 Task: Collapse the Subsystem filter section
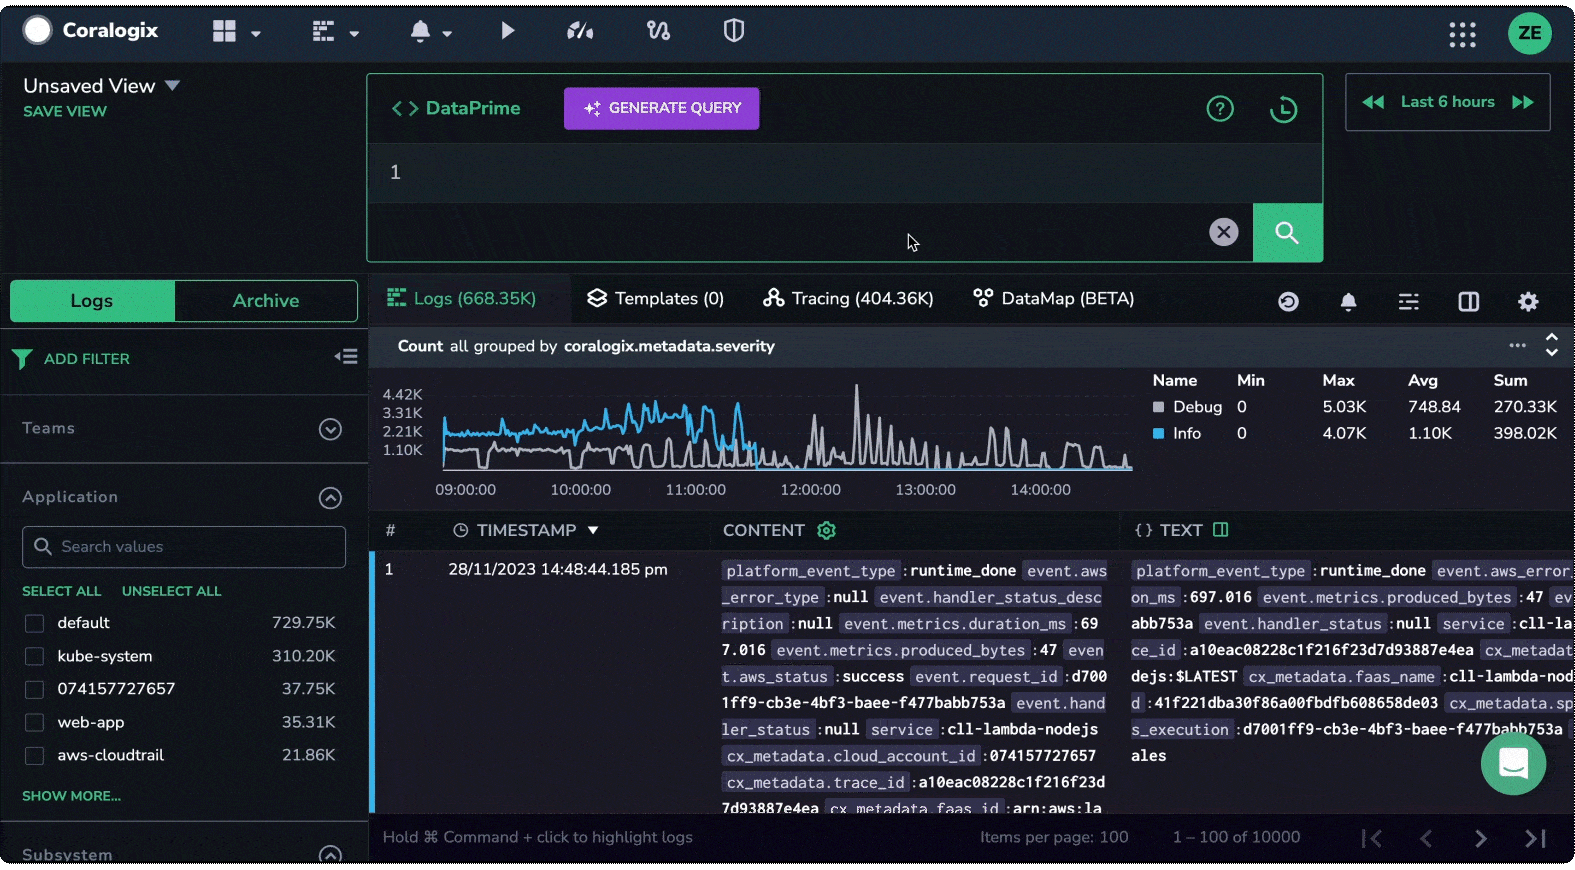[x=330, y=855]
